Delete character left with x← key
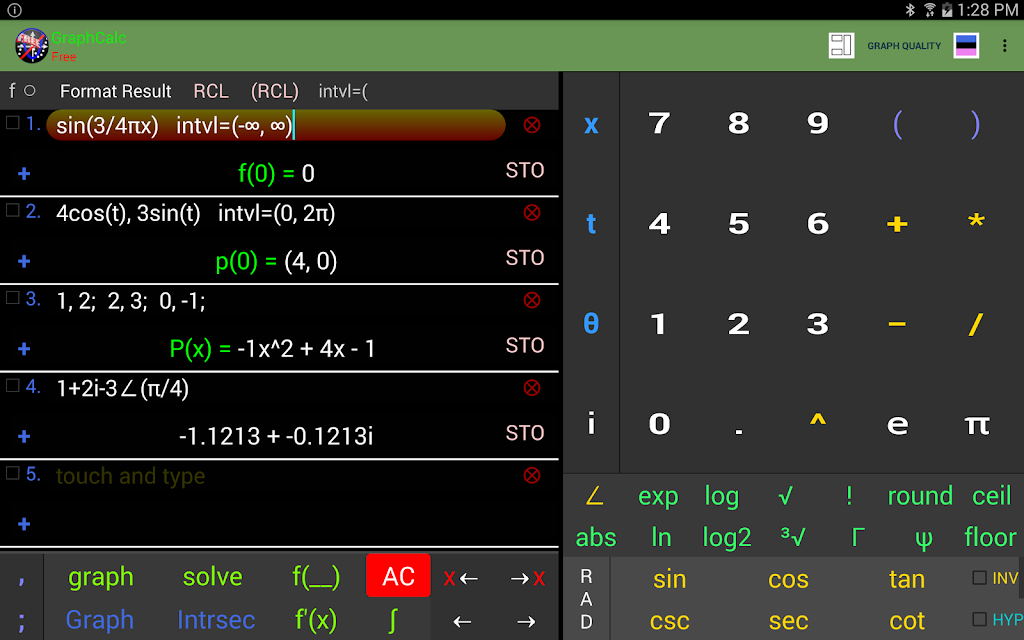The image size is (1024, 640). 460,578
